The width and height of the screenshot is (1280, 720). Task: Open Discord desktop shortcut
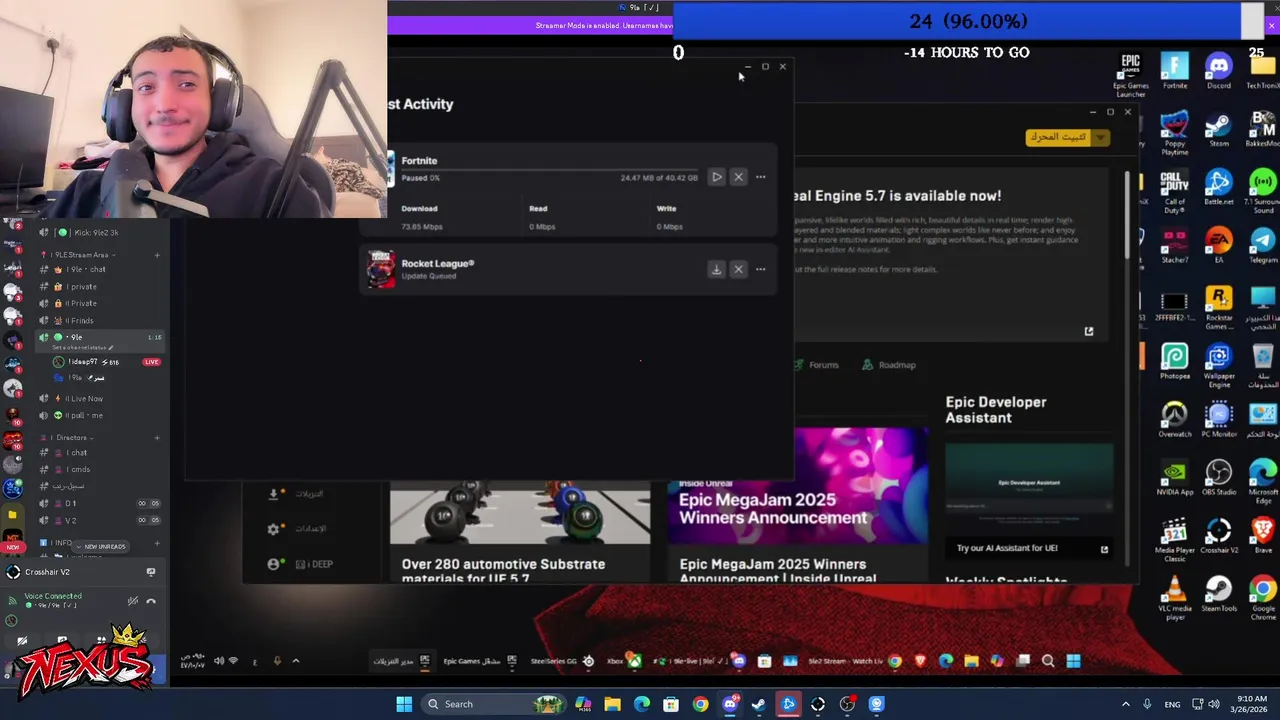[x=1219, y=71]
